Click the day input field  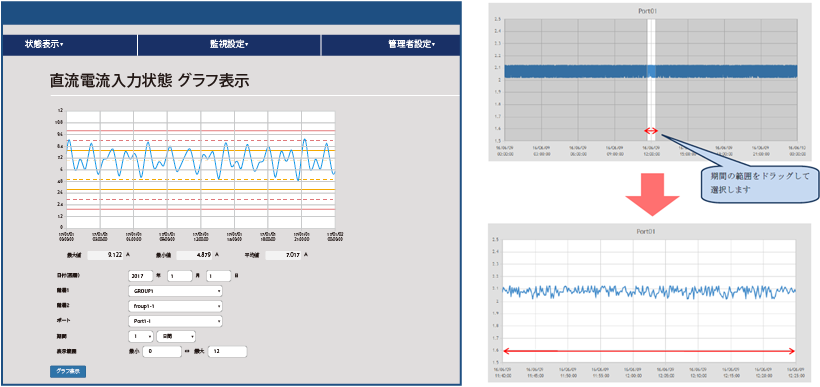(x=219, y=276)
